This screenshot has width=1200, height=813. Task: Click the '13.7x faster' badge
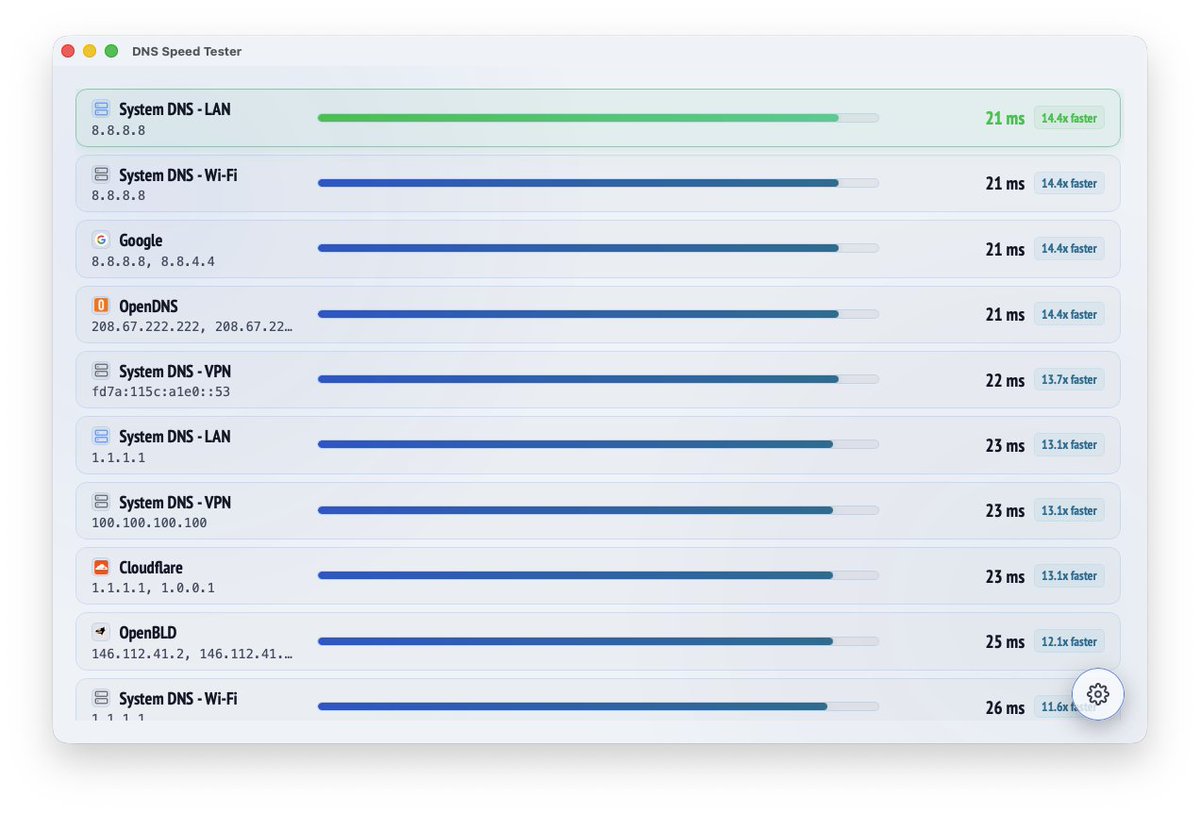pyautogui.click(x=1069, y=379)
